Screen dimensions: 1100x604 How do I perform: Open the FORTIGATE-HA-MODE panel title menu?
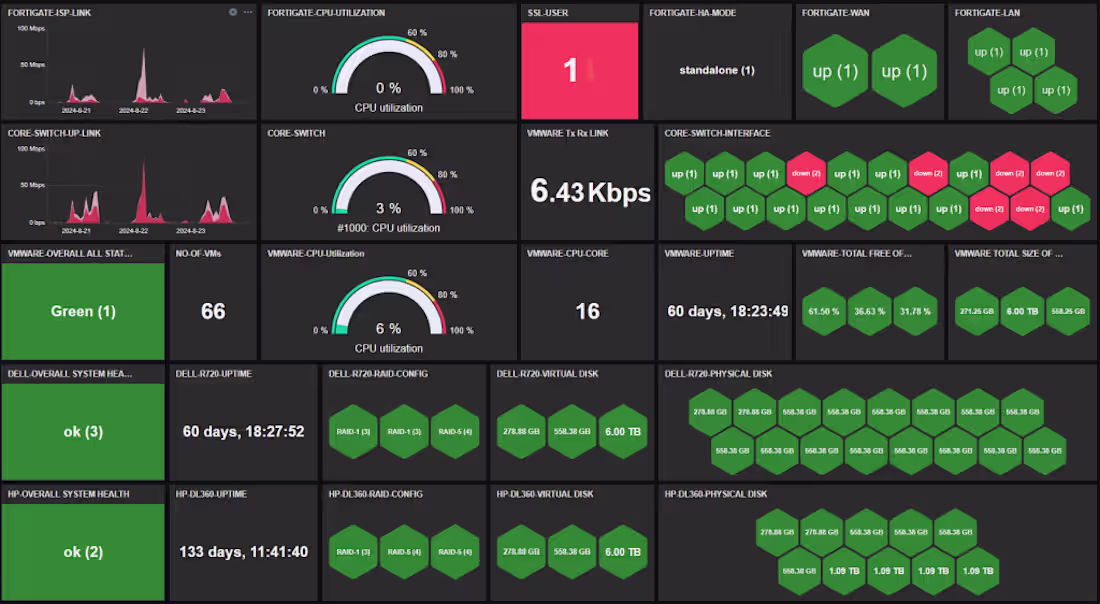point(692,13)
